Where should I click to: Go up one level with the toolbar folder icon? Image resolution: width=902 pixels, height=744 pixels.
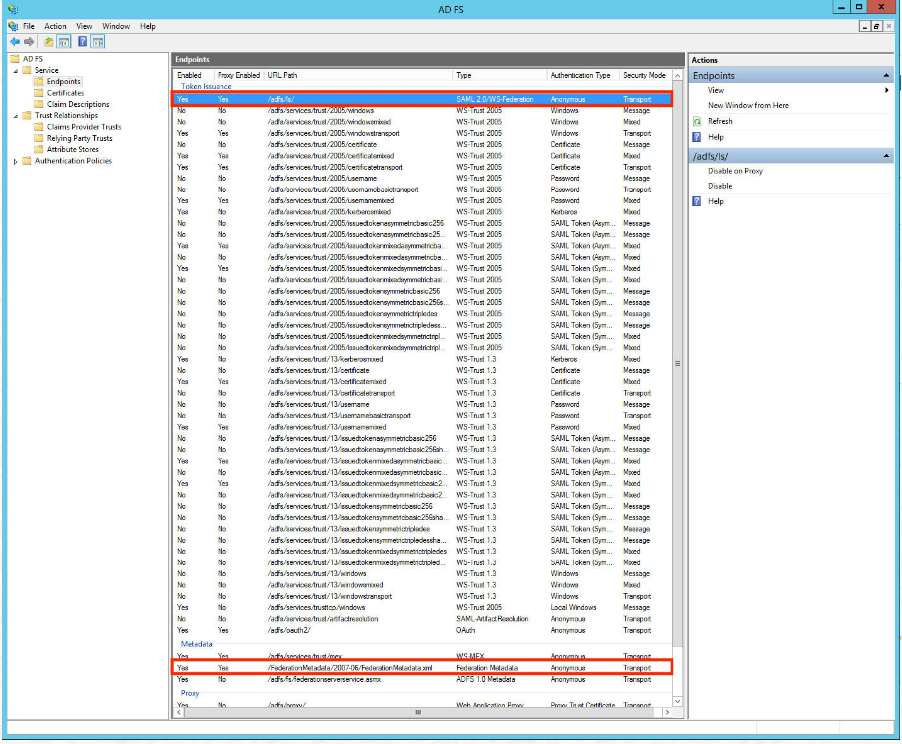(x=49, y=41)
